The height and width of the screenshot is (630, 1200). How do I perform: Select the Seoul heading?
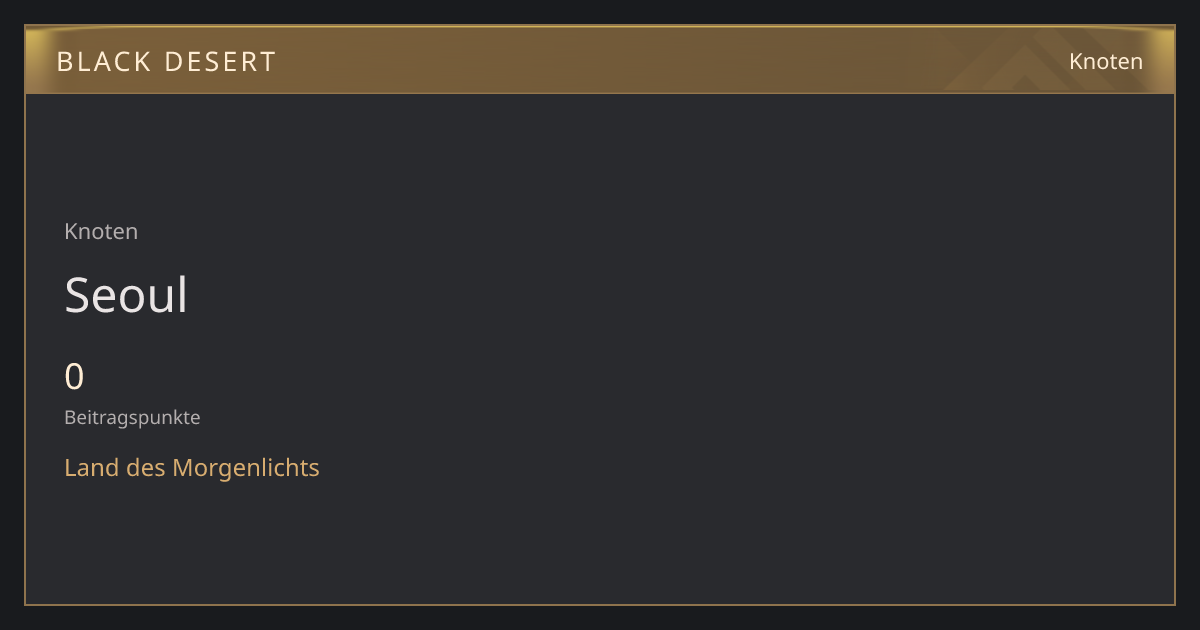pos(126,295)
